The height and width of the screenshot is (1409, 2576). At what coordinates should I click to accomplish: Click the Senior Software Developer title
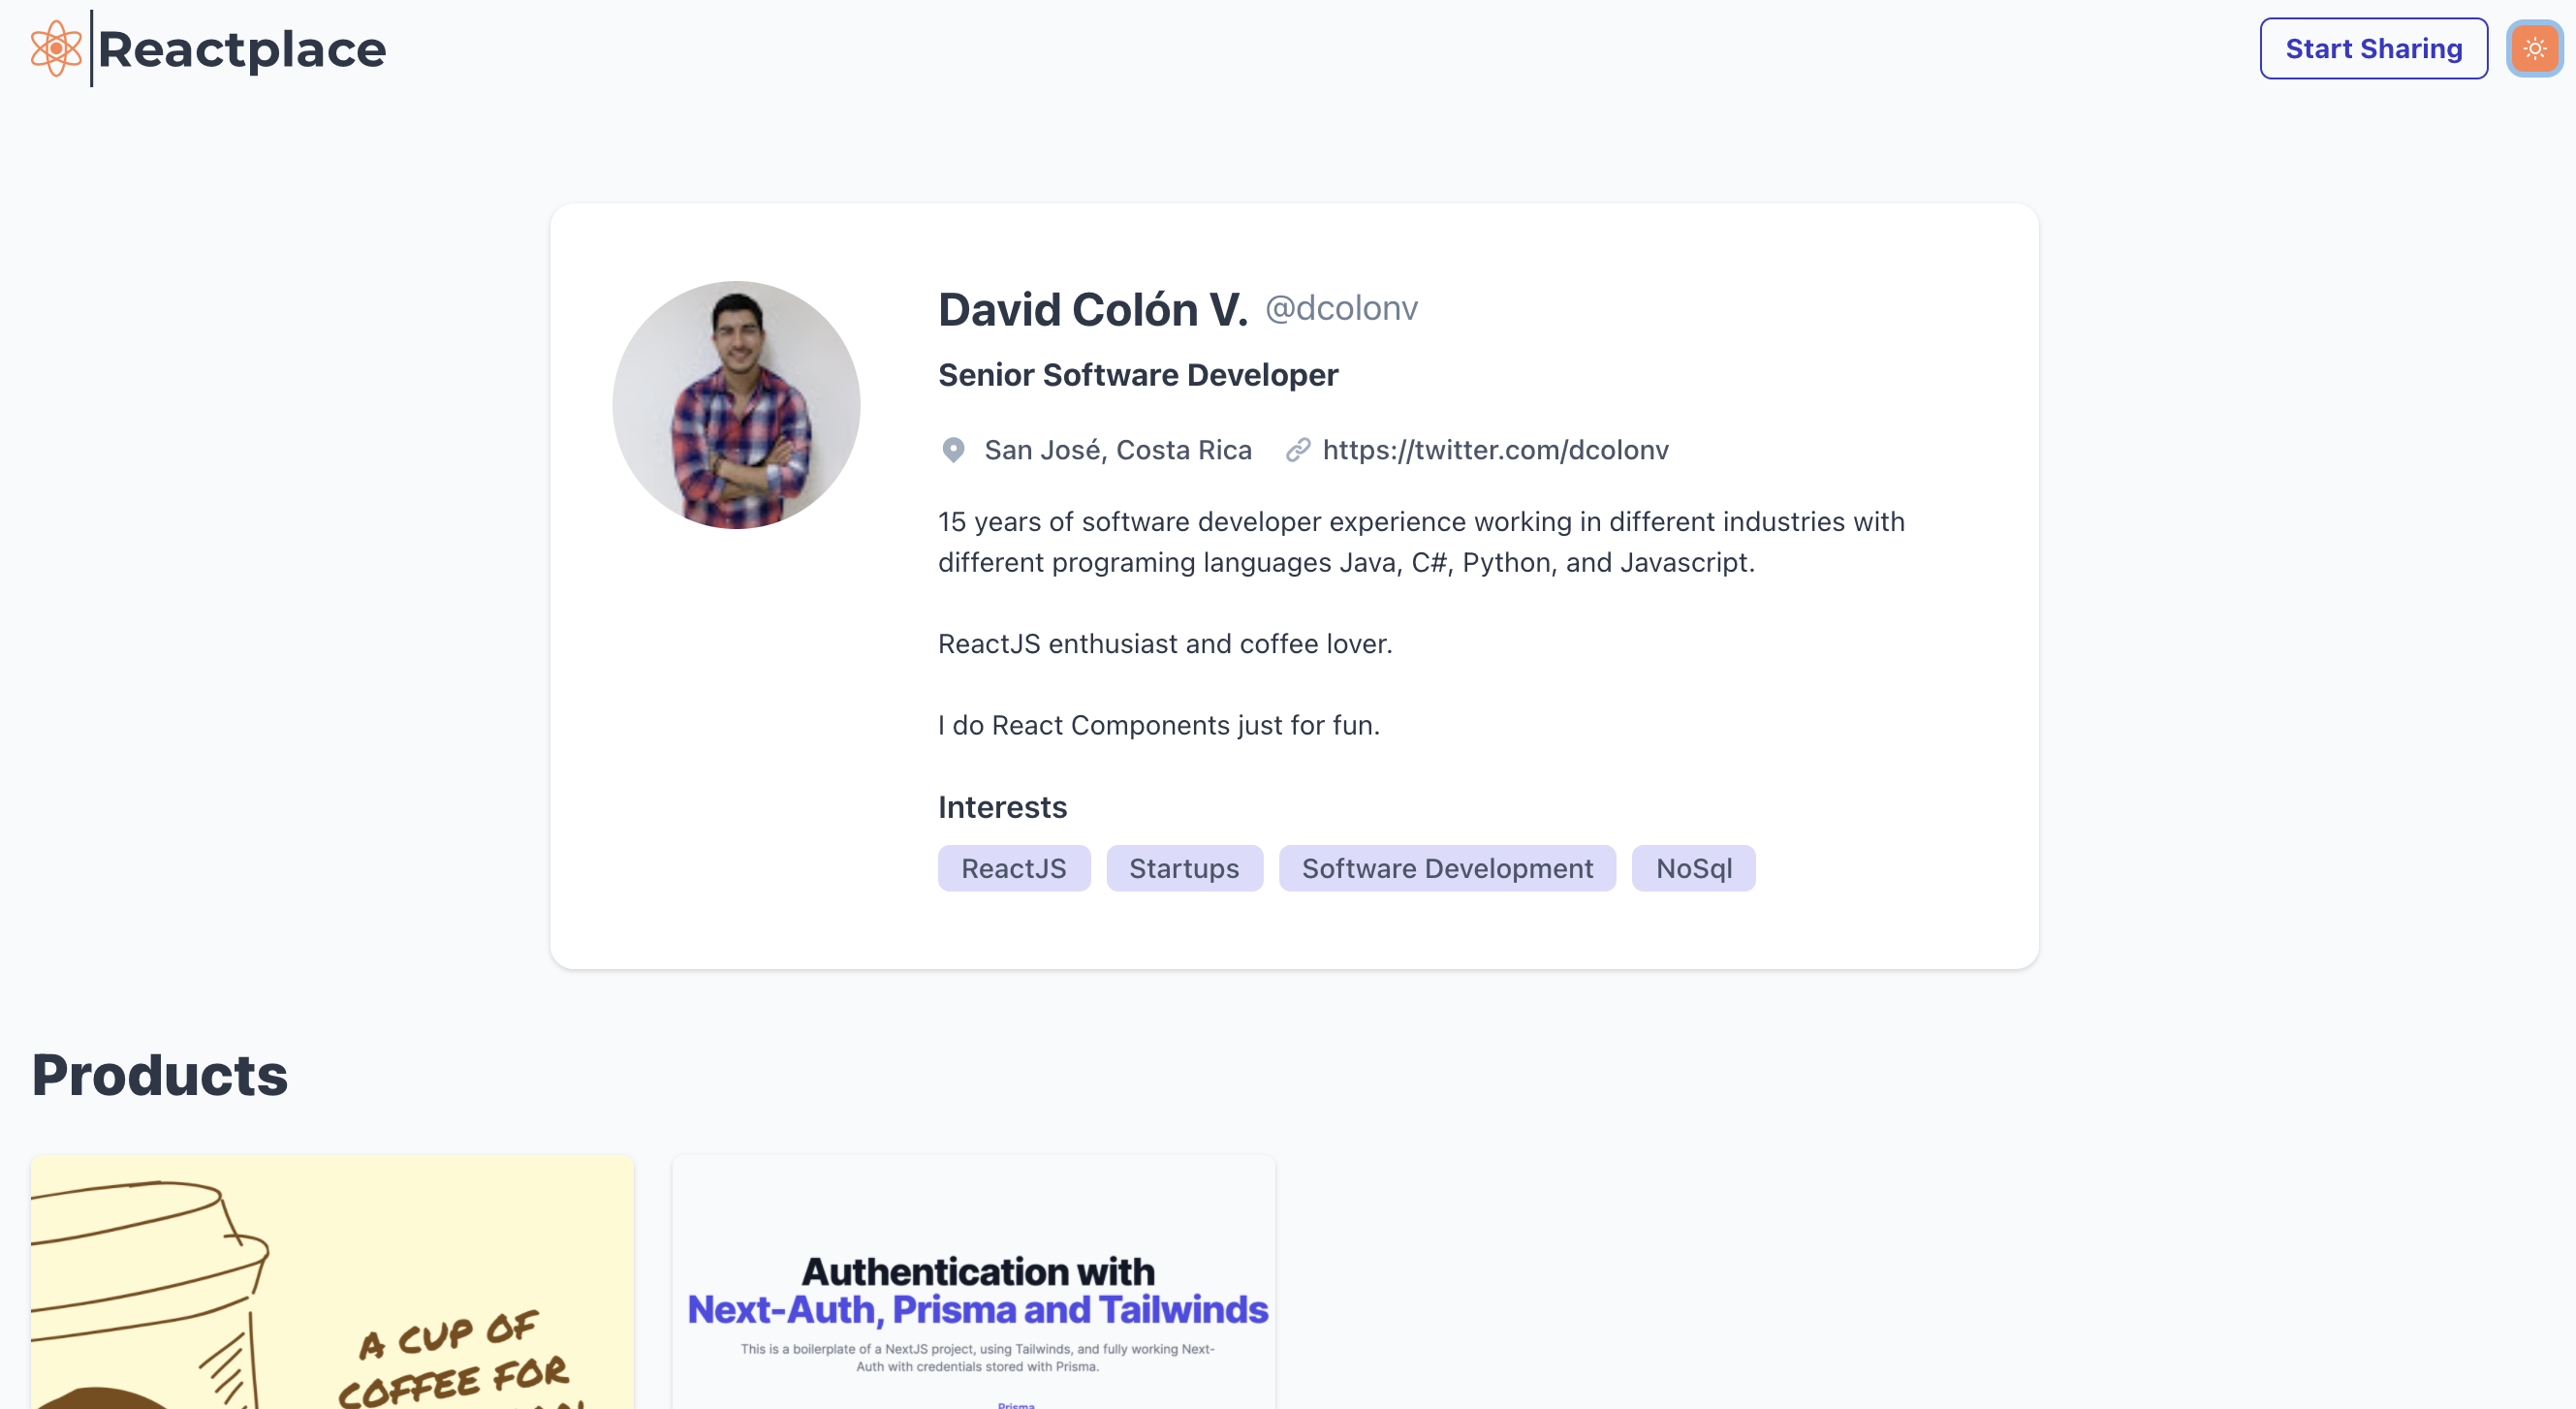coord(1137,375)
